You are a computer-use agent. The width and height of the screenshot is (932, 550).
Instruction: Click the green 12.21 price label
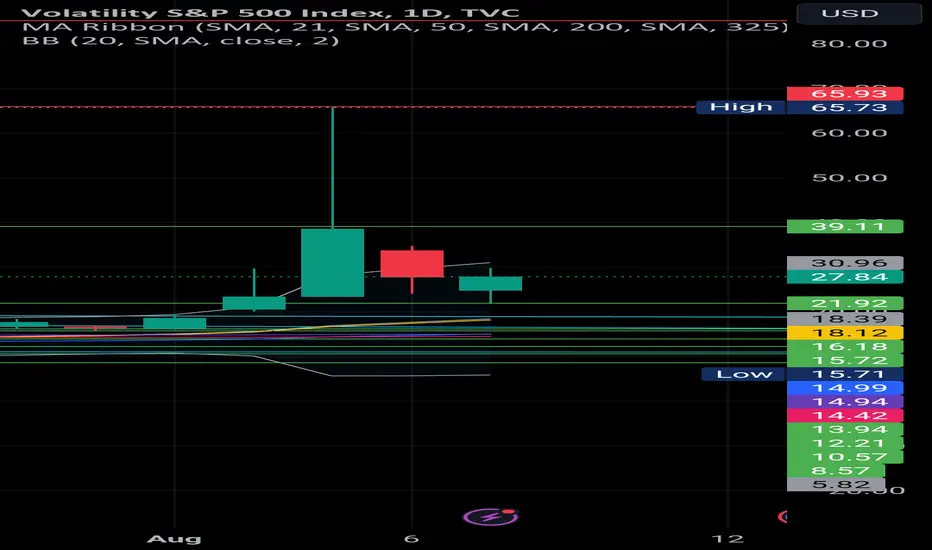coord(845,443)
